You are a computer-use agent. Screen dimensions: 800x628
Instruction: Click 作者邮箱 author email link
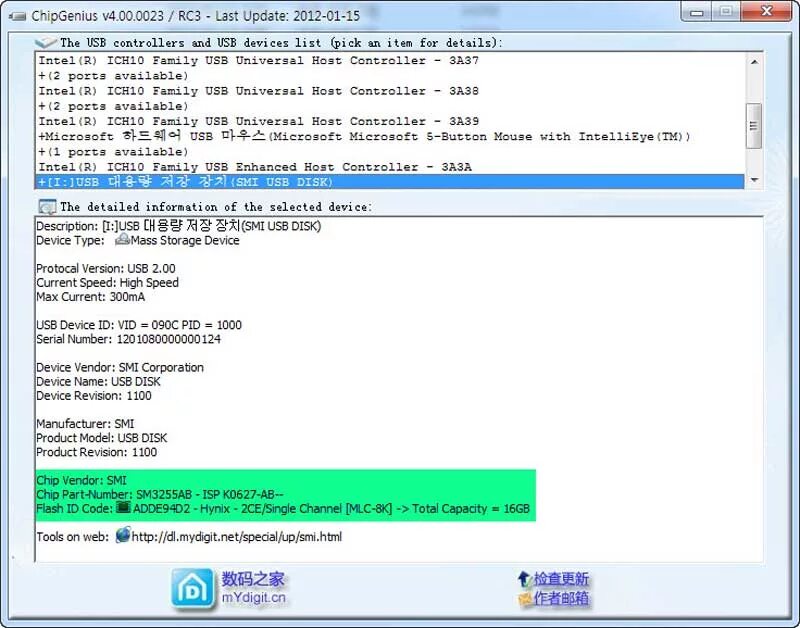561,598
